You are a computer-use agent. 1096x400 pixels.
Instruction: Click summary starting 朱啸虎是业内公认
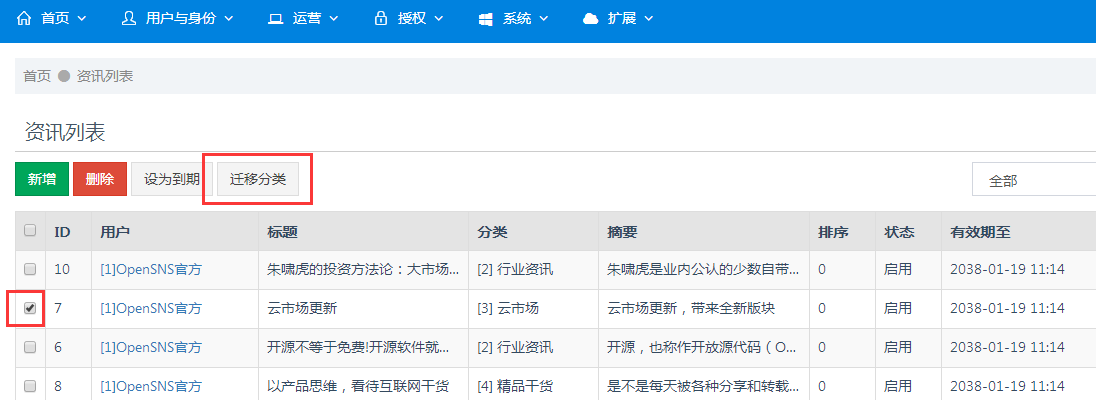tap(703, 269)
